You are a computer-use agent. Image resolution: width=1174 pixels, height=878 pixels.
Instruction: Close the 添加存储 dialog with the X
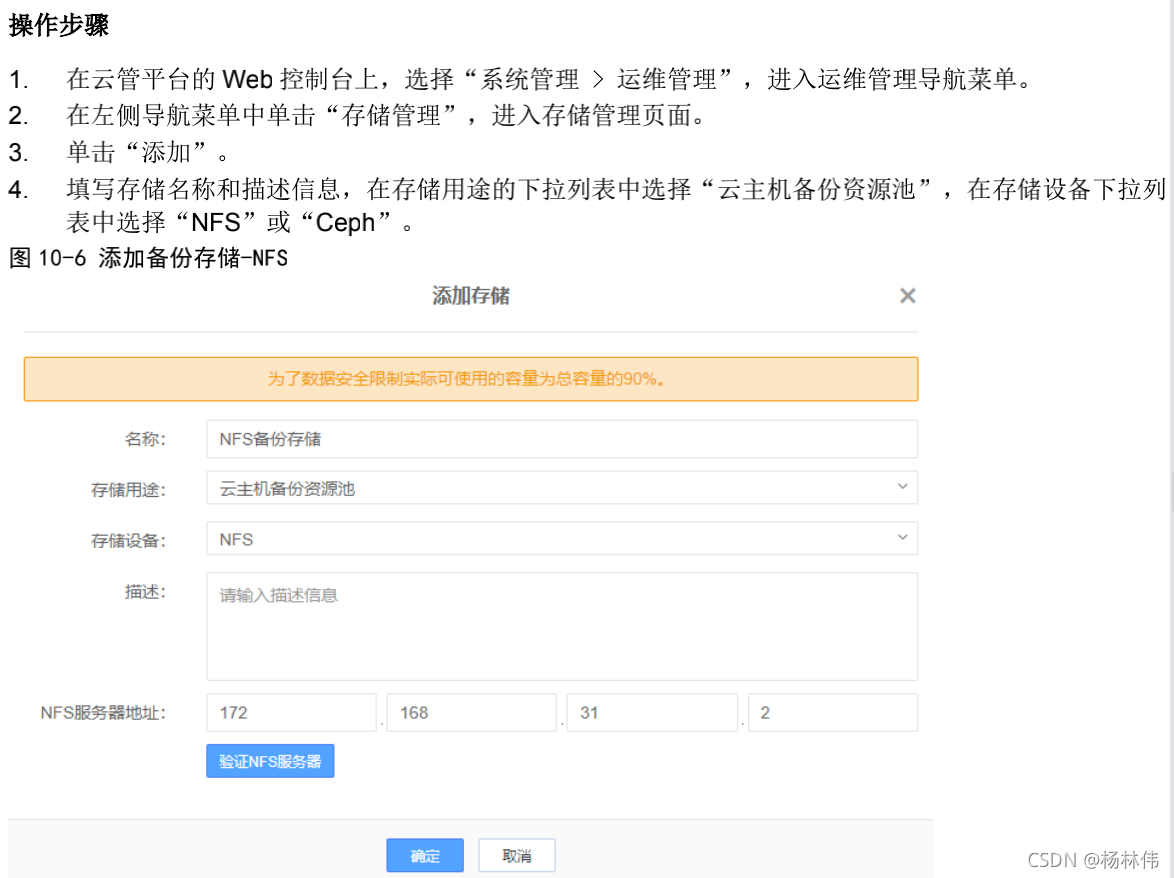click(x=907, y=296)
